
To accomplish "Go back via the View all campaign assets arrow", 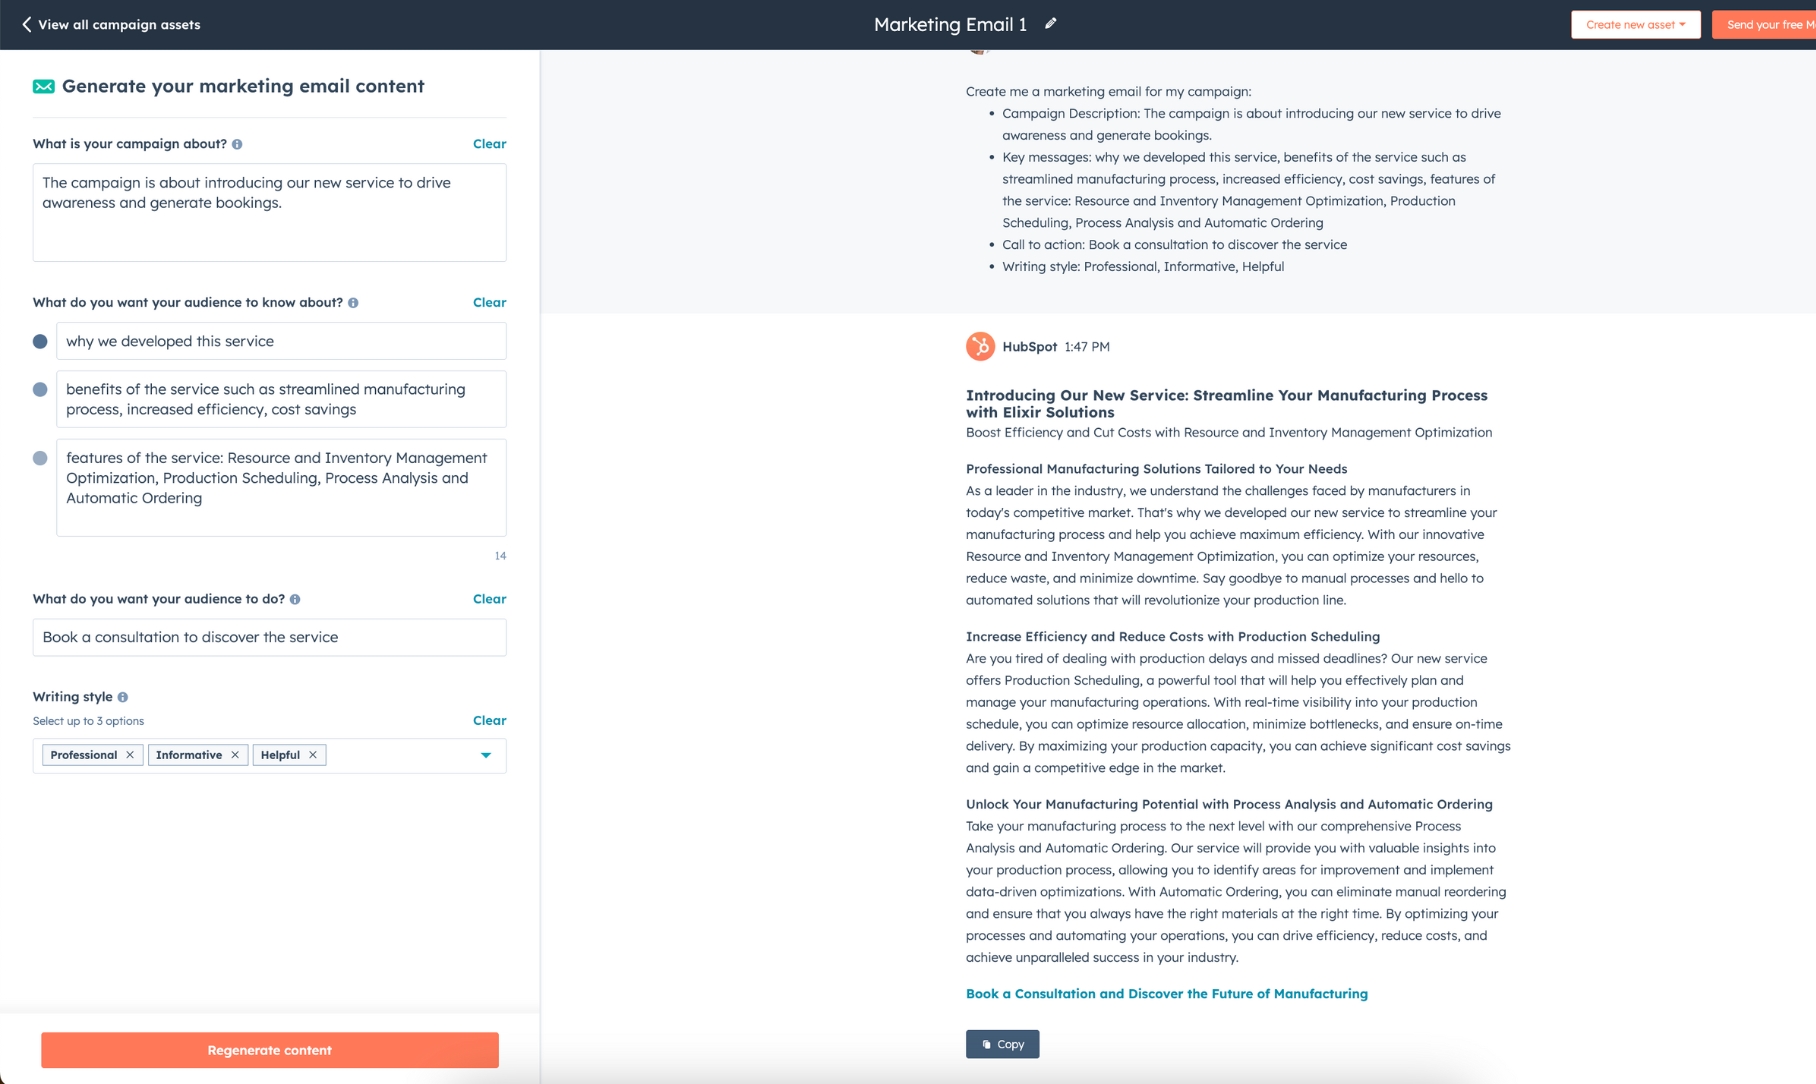I will click(27, 24).
